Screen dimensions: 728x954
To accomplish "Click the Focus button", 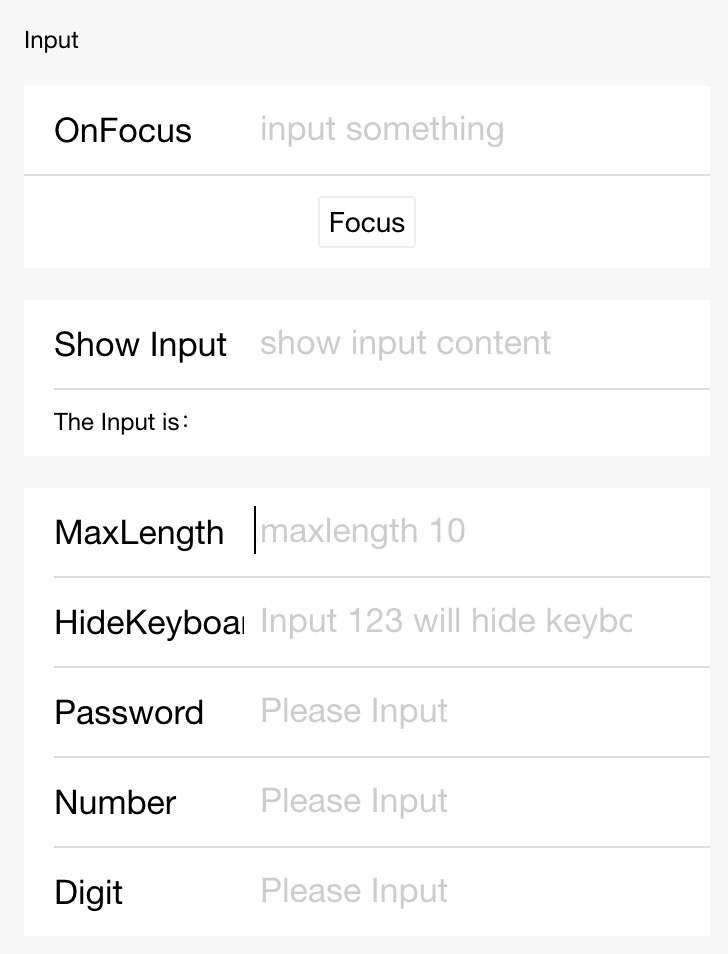I will point(366,221).
